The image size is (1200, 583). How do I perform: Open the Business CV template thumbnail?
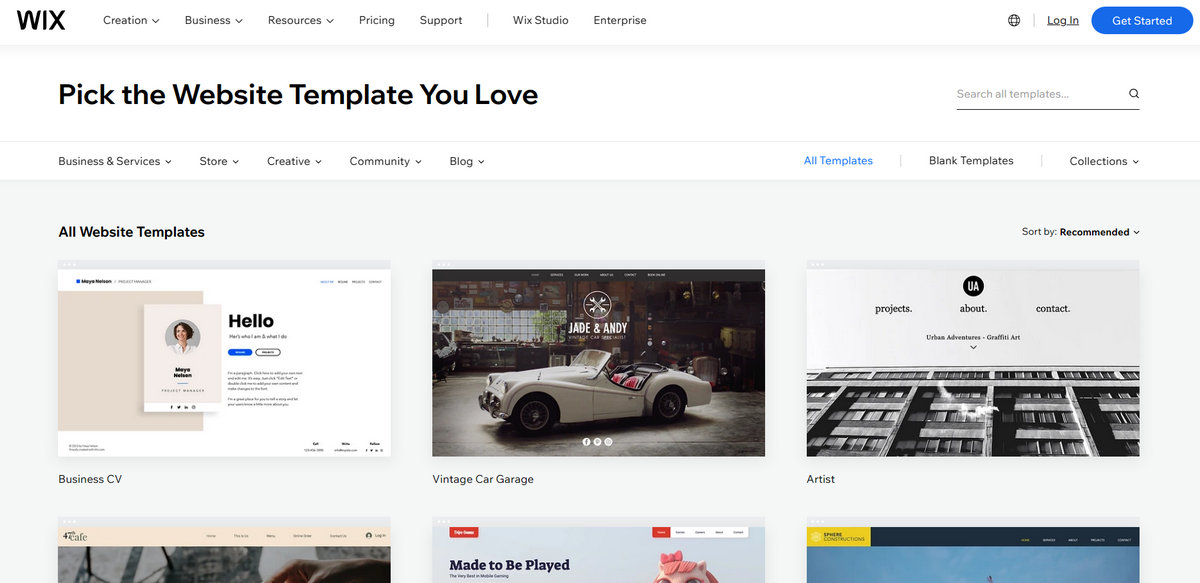pos(224,358)
